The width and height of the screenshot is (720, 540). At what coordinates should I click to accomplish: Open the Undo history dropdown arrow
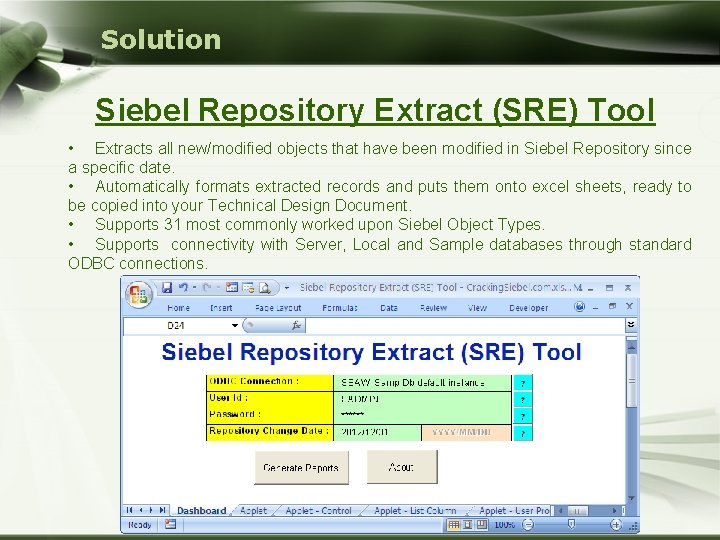[x=194, y=287]
